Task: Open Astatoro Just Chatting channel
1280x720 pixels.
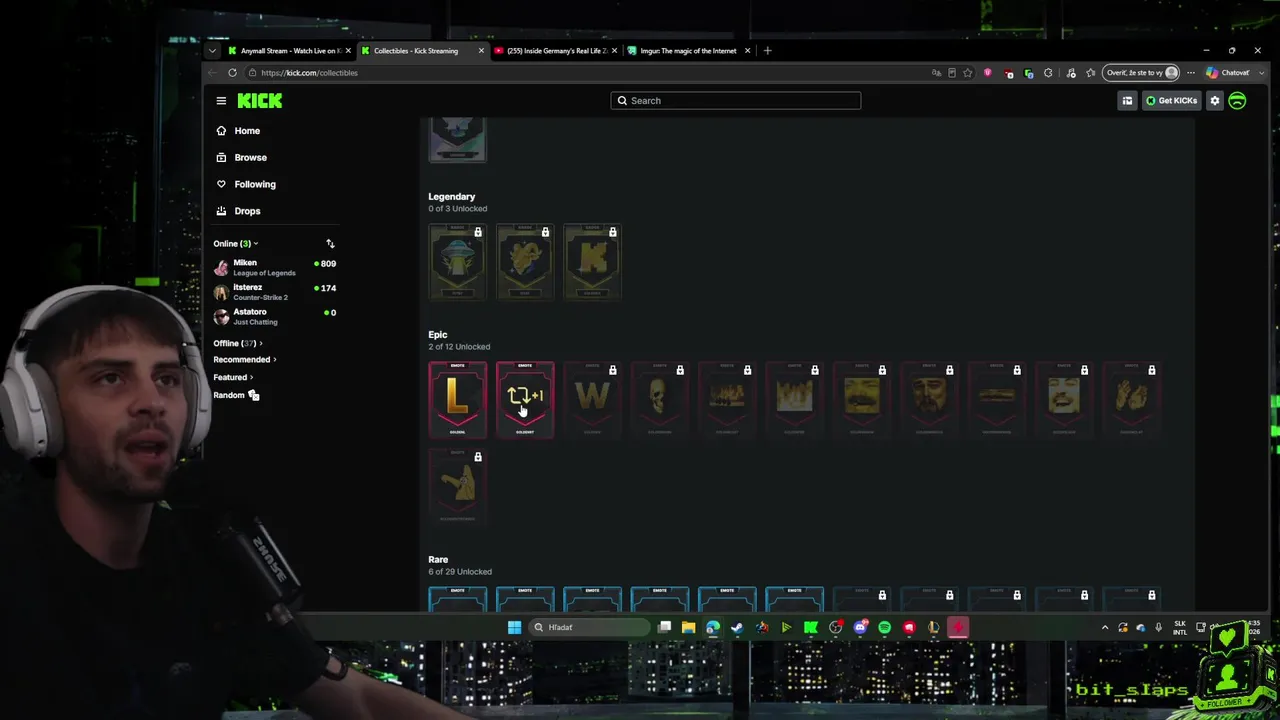Action: point(275,317)
